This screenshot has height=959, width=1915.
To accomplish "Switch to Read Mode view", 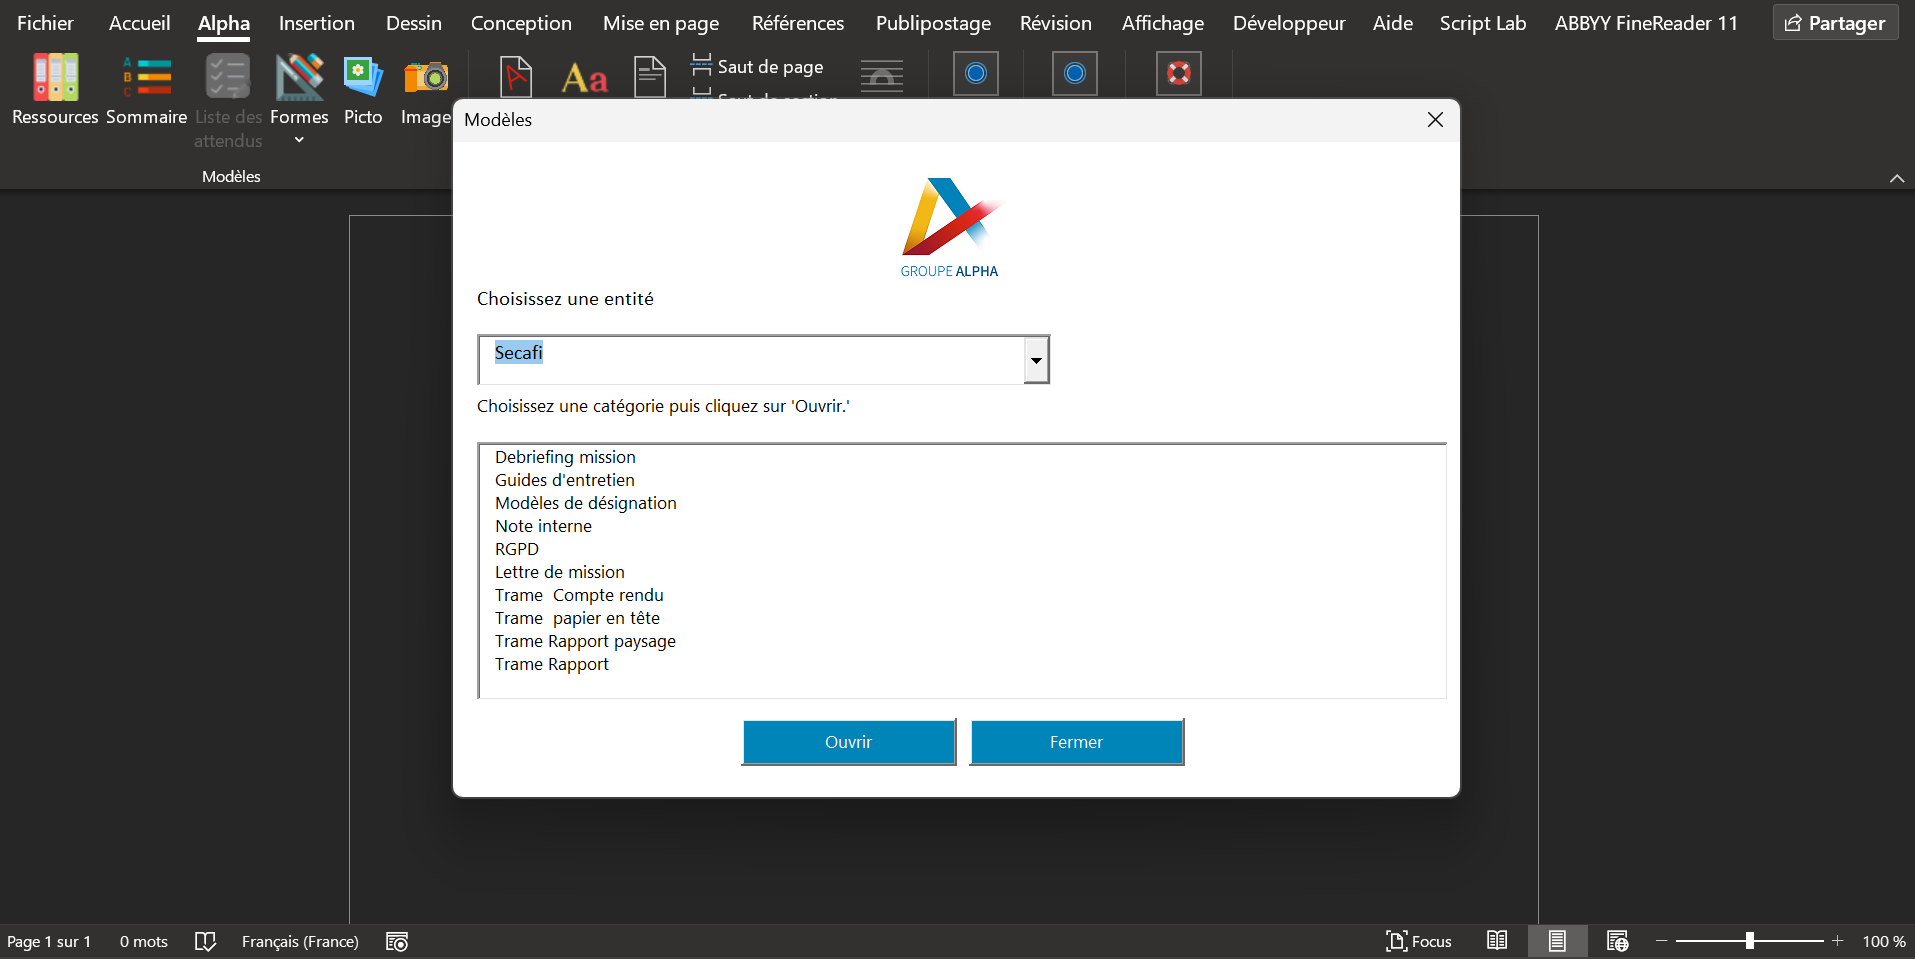I will point(1497,942).
